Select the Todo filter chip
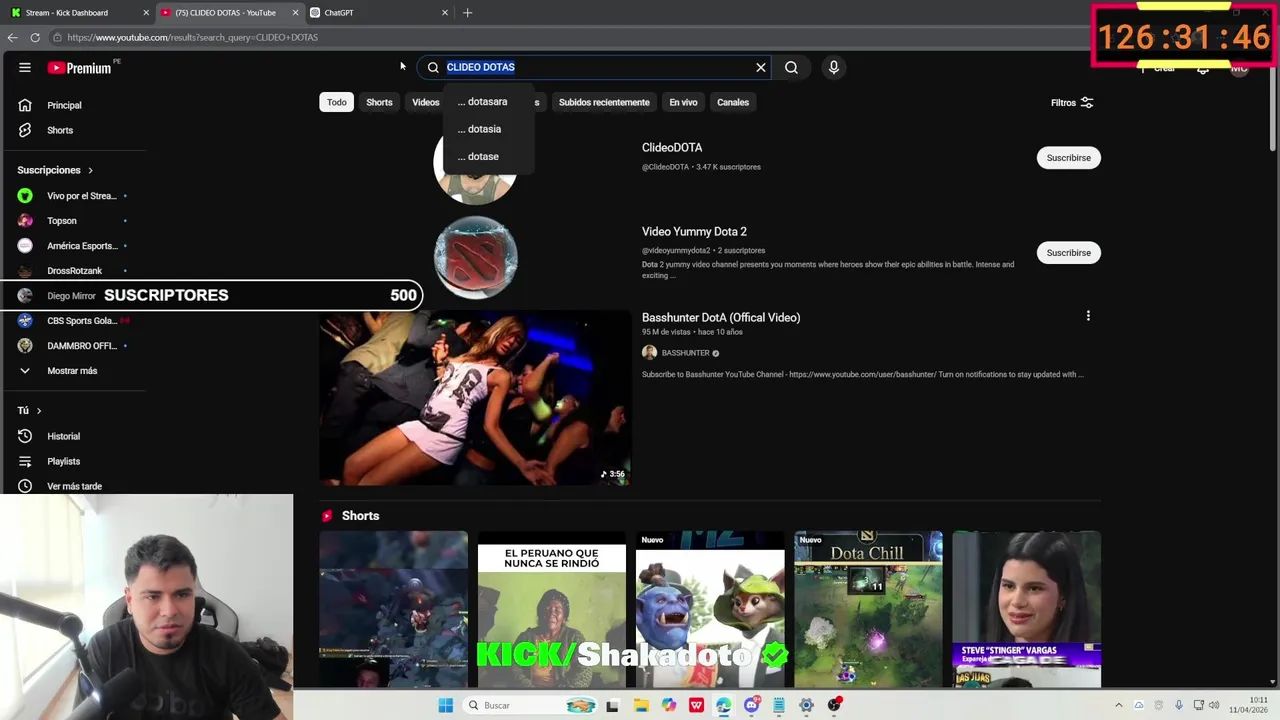The height and width of the screenshot is (720, 1280). pyautogui.click(x=337, y=102)
